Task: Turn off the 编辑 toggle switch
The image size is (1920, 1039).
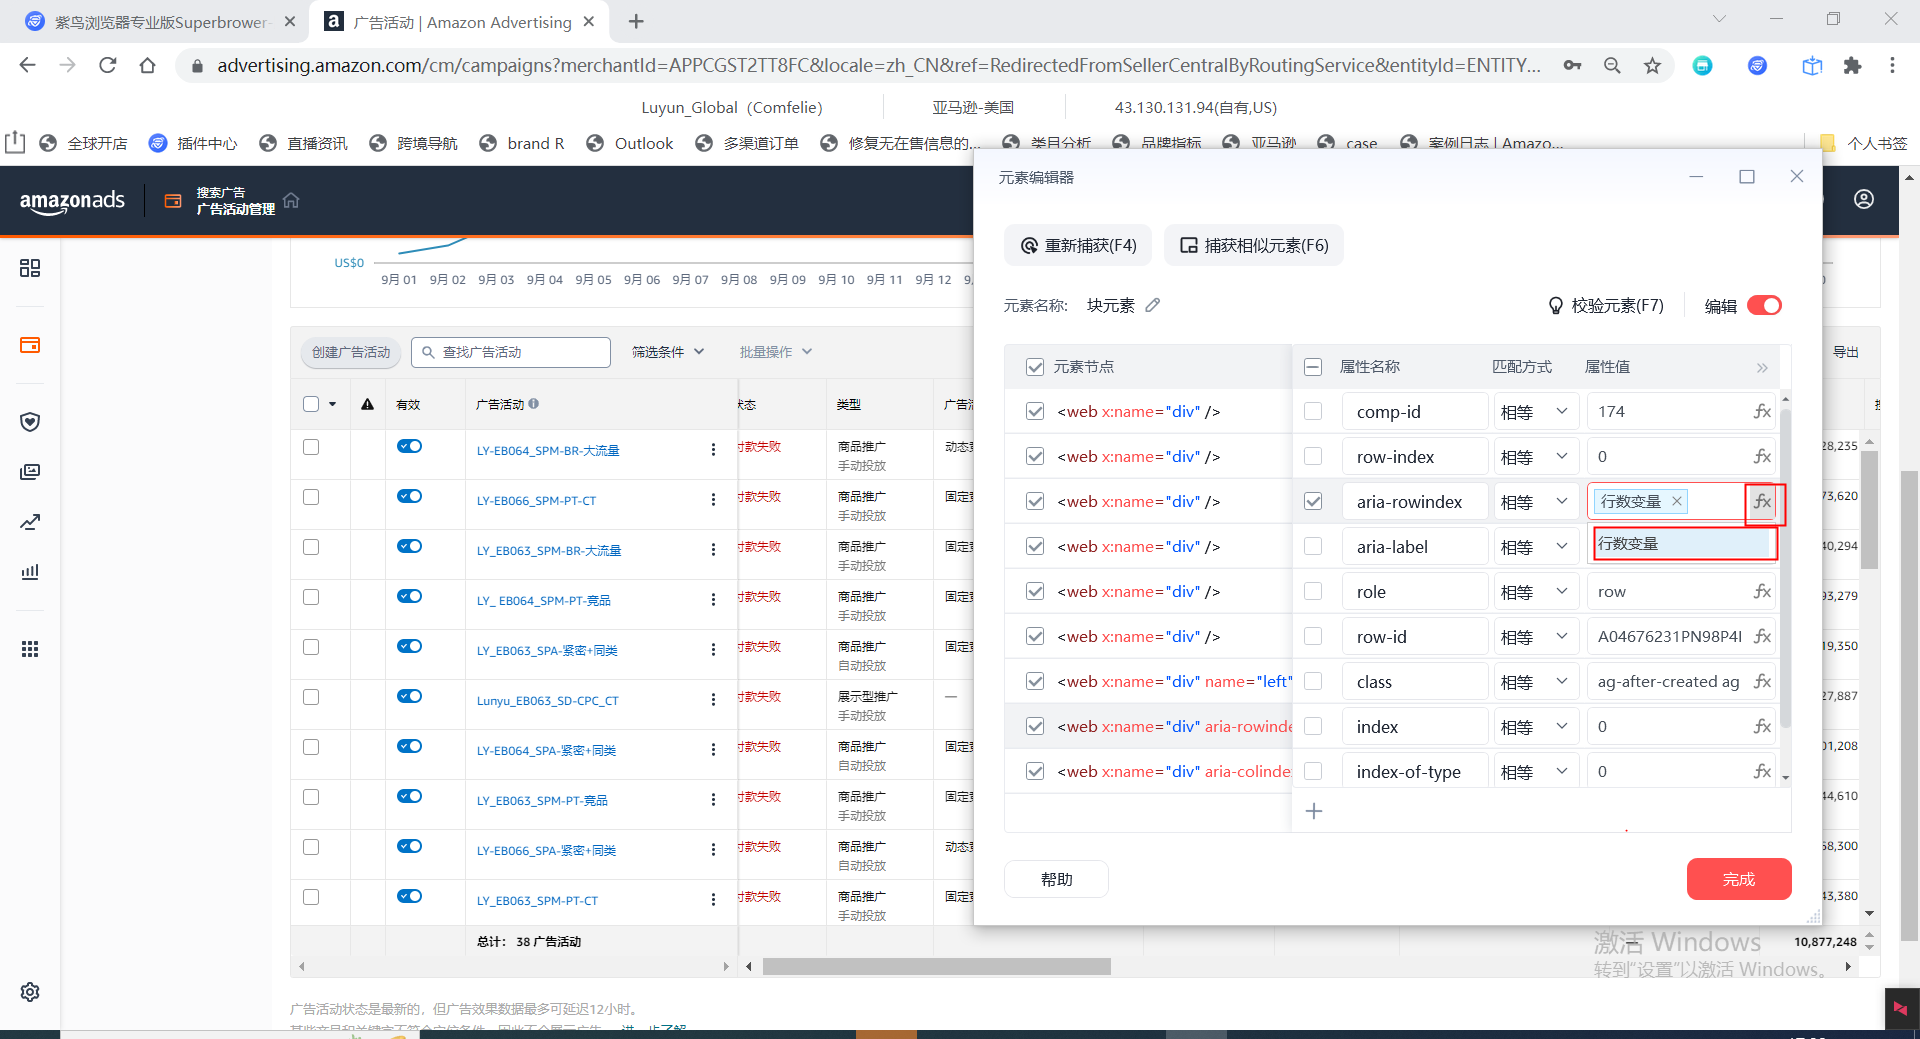Action: click(1764, 306)
